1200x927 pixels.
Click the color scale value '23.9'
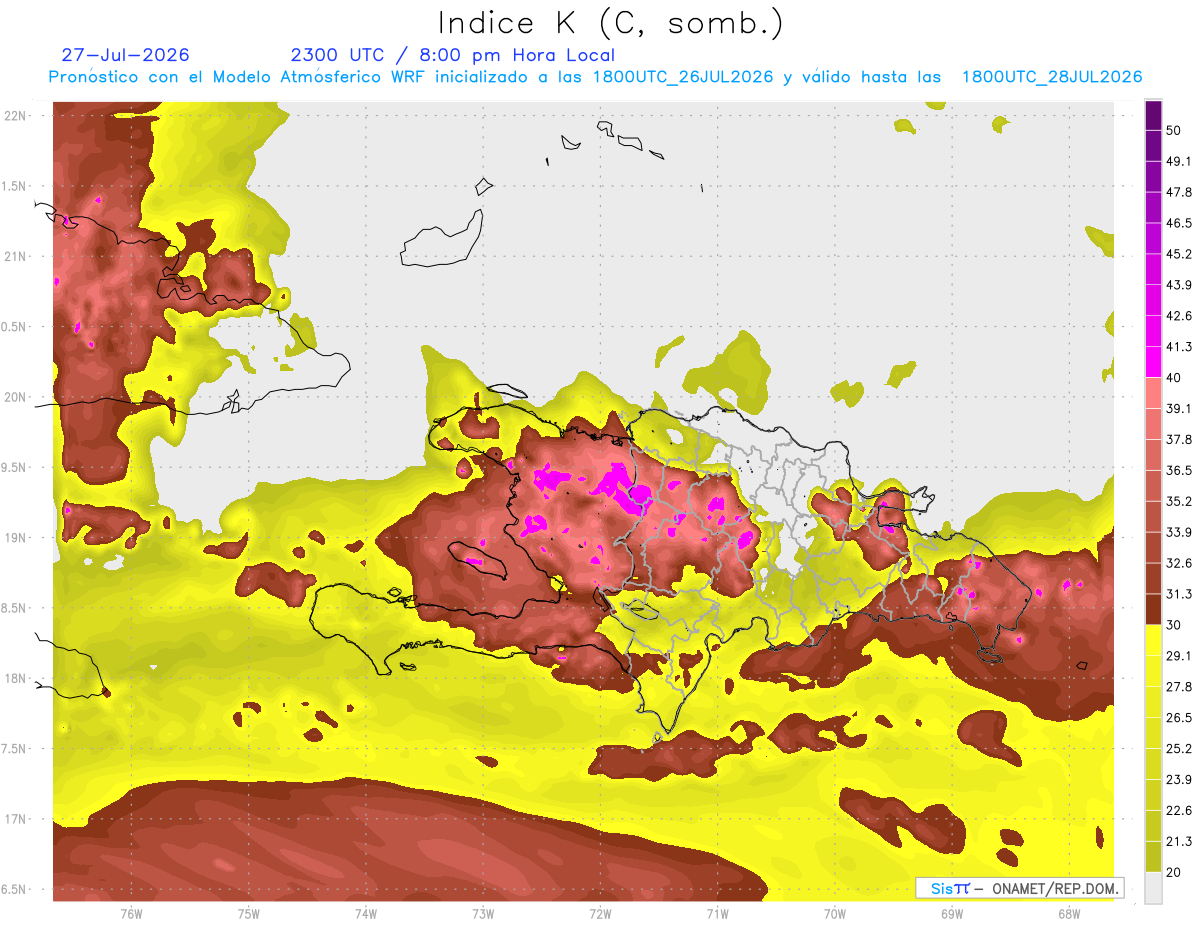[x=1179, y=780]
